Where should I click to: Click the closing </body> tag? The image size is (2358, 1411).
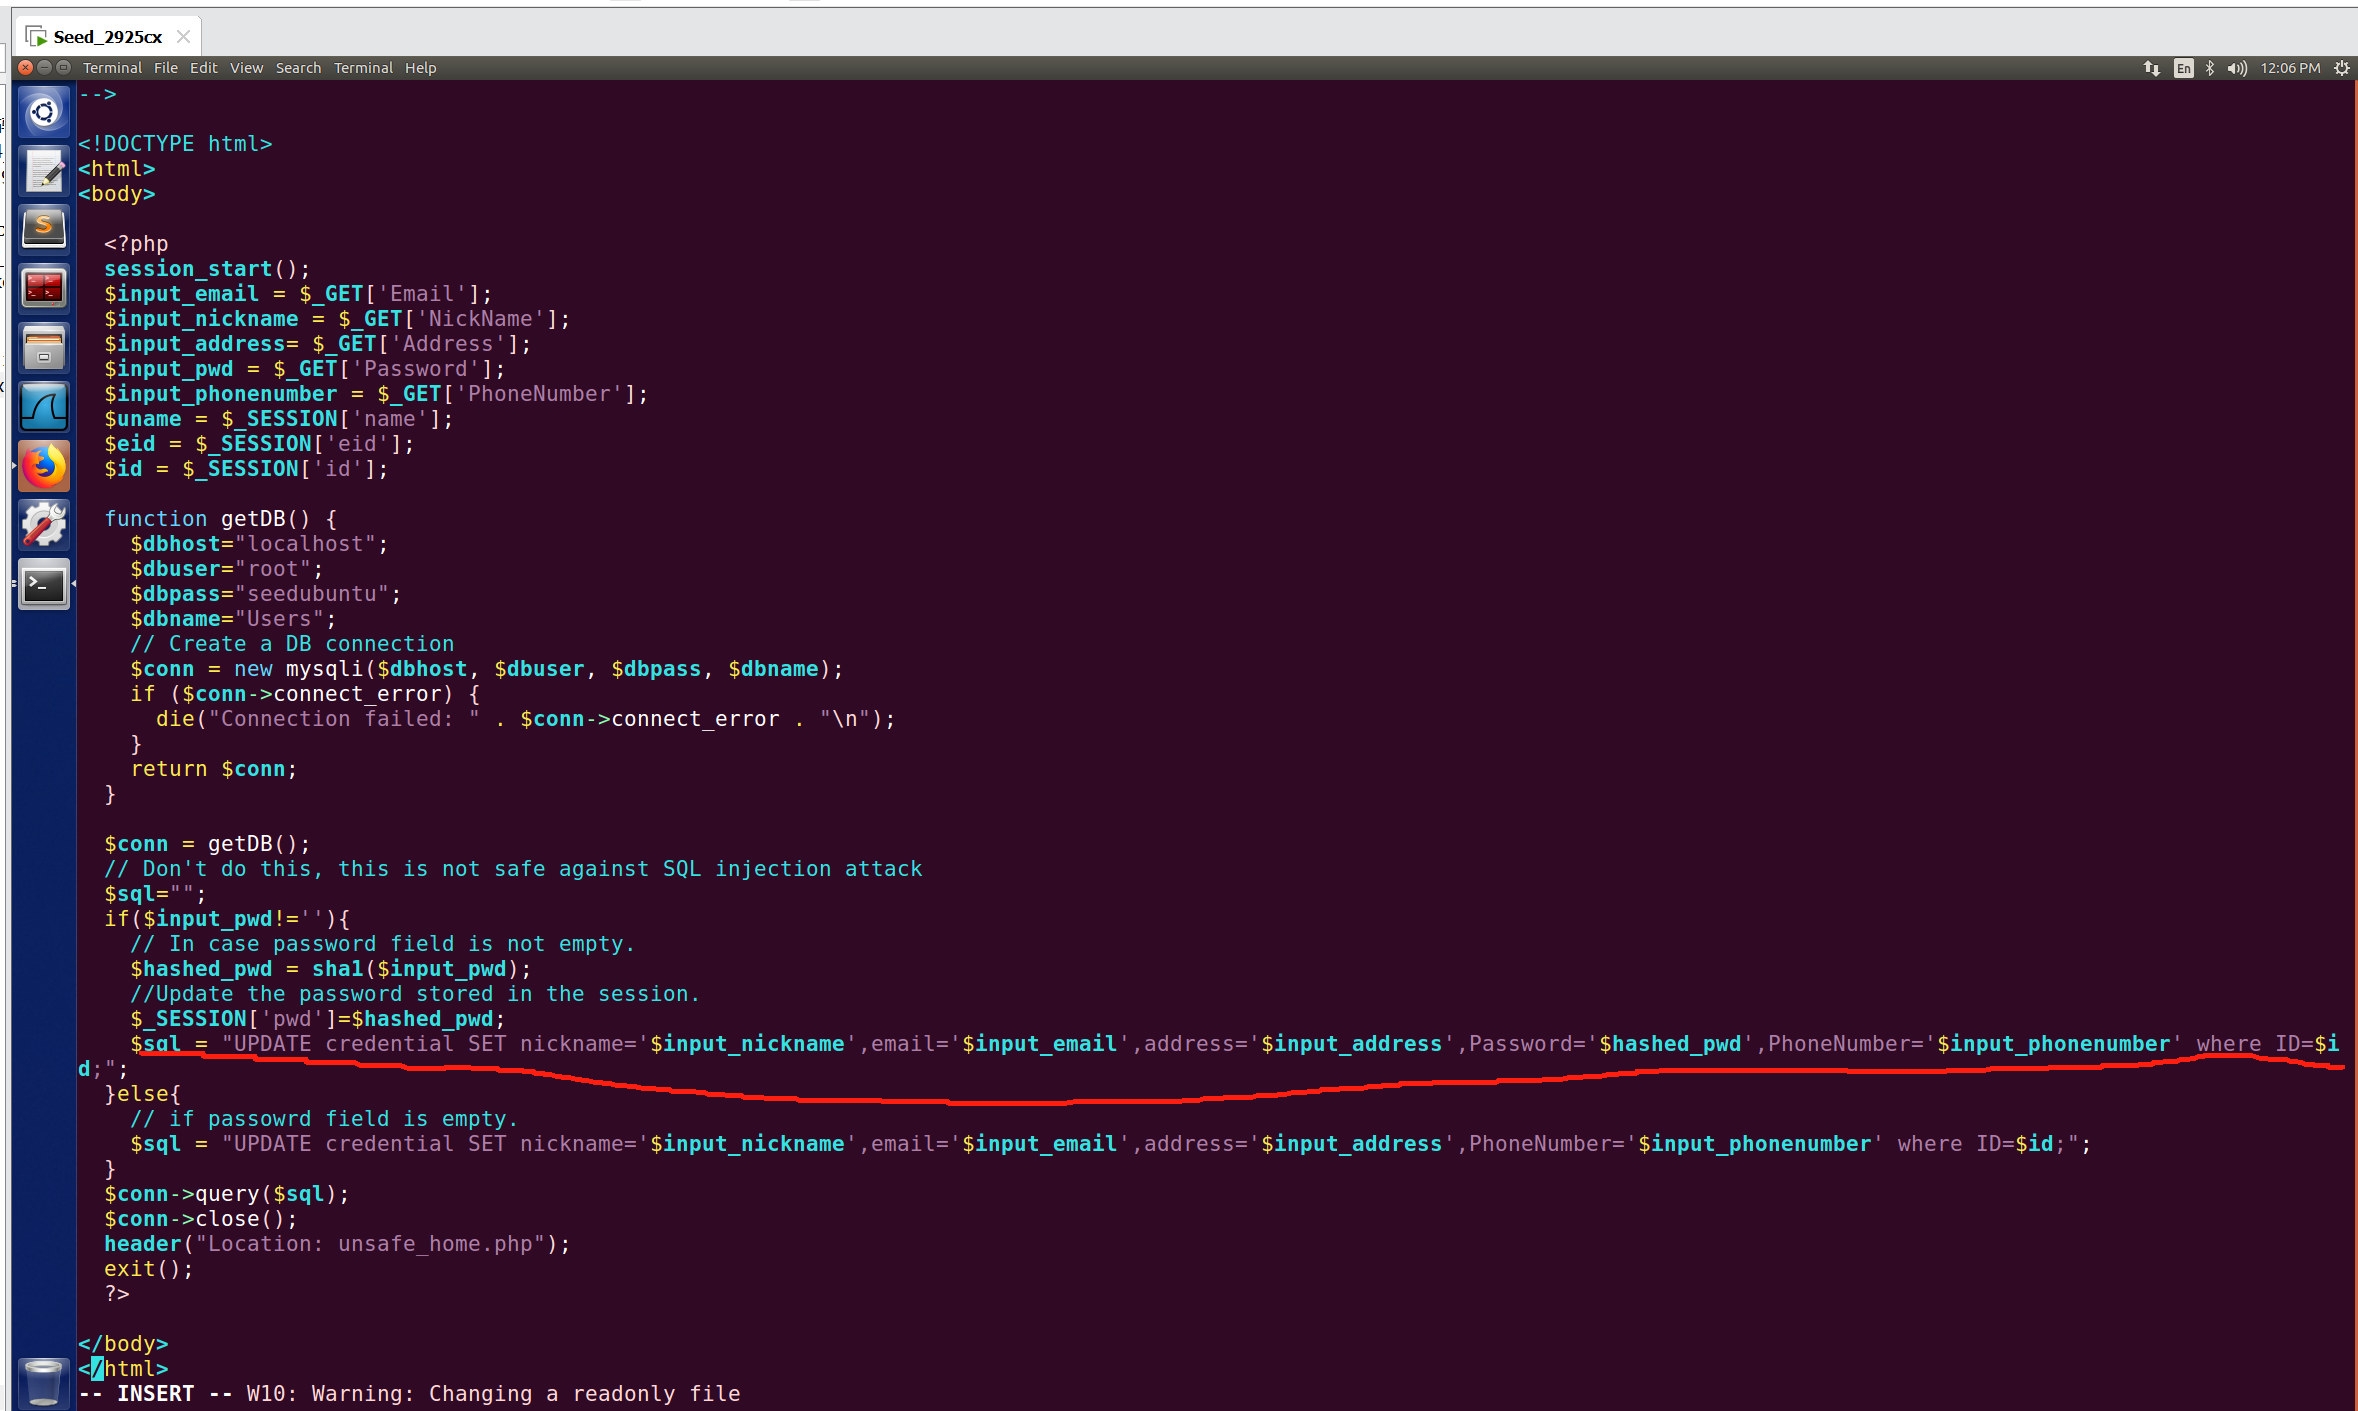coord(123,1344)
